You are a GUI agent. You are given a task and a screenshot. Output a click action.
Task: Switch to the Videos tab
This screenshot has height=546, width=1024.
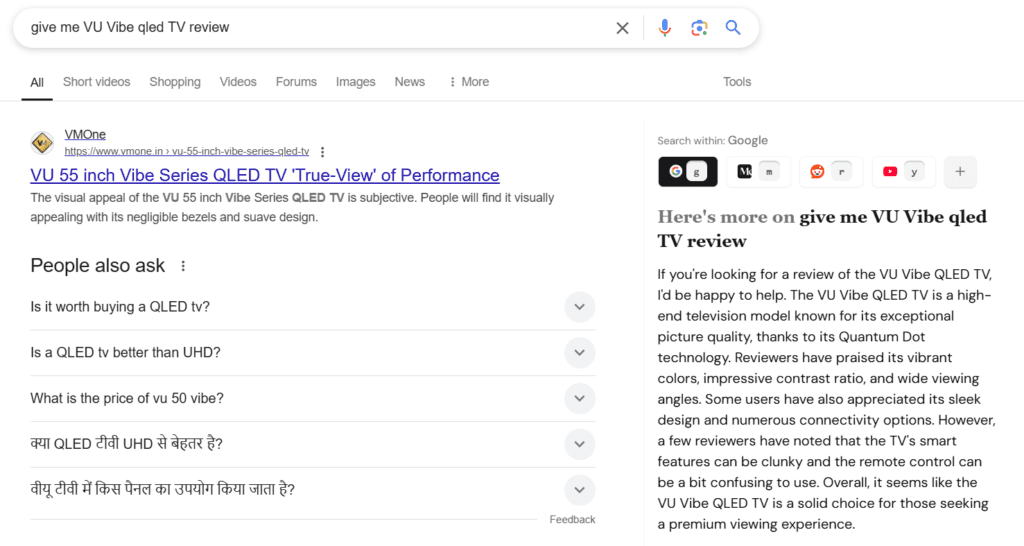[x=238, y=82]
